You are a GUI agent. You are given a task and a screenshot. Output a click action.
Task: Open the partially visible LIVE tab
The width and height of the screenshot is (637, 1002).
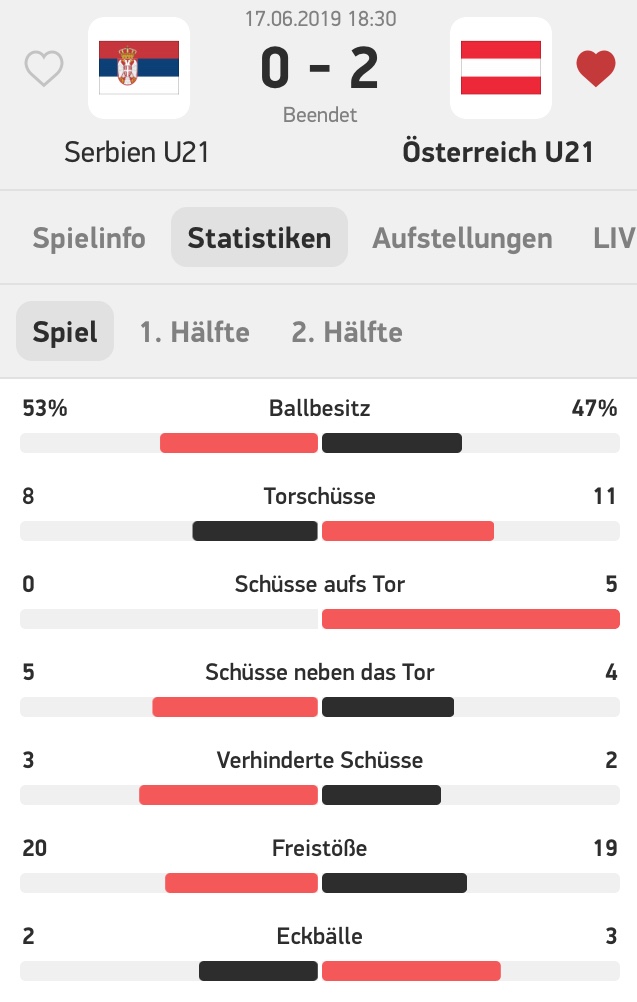coord(613,238)
